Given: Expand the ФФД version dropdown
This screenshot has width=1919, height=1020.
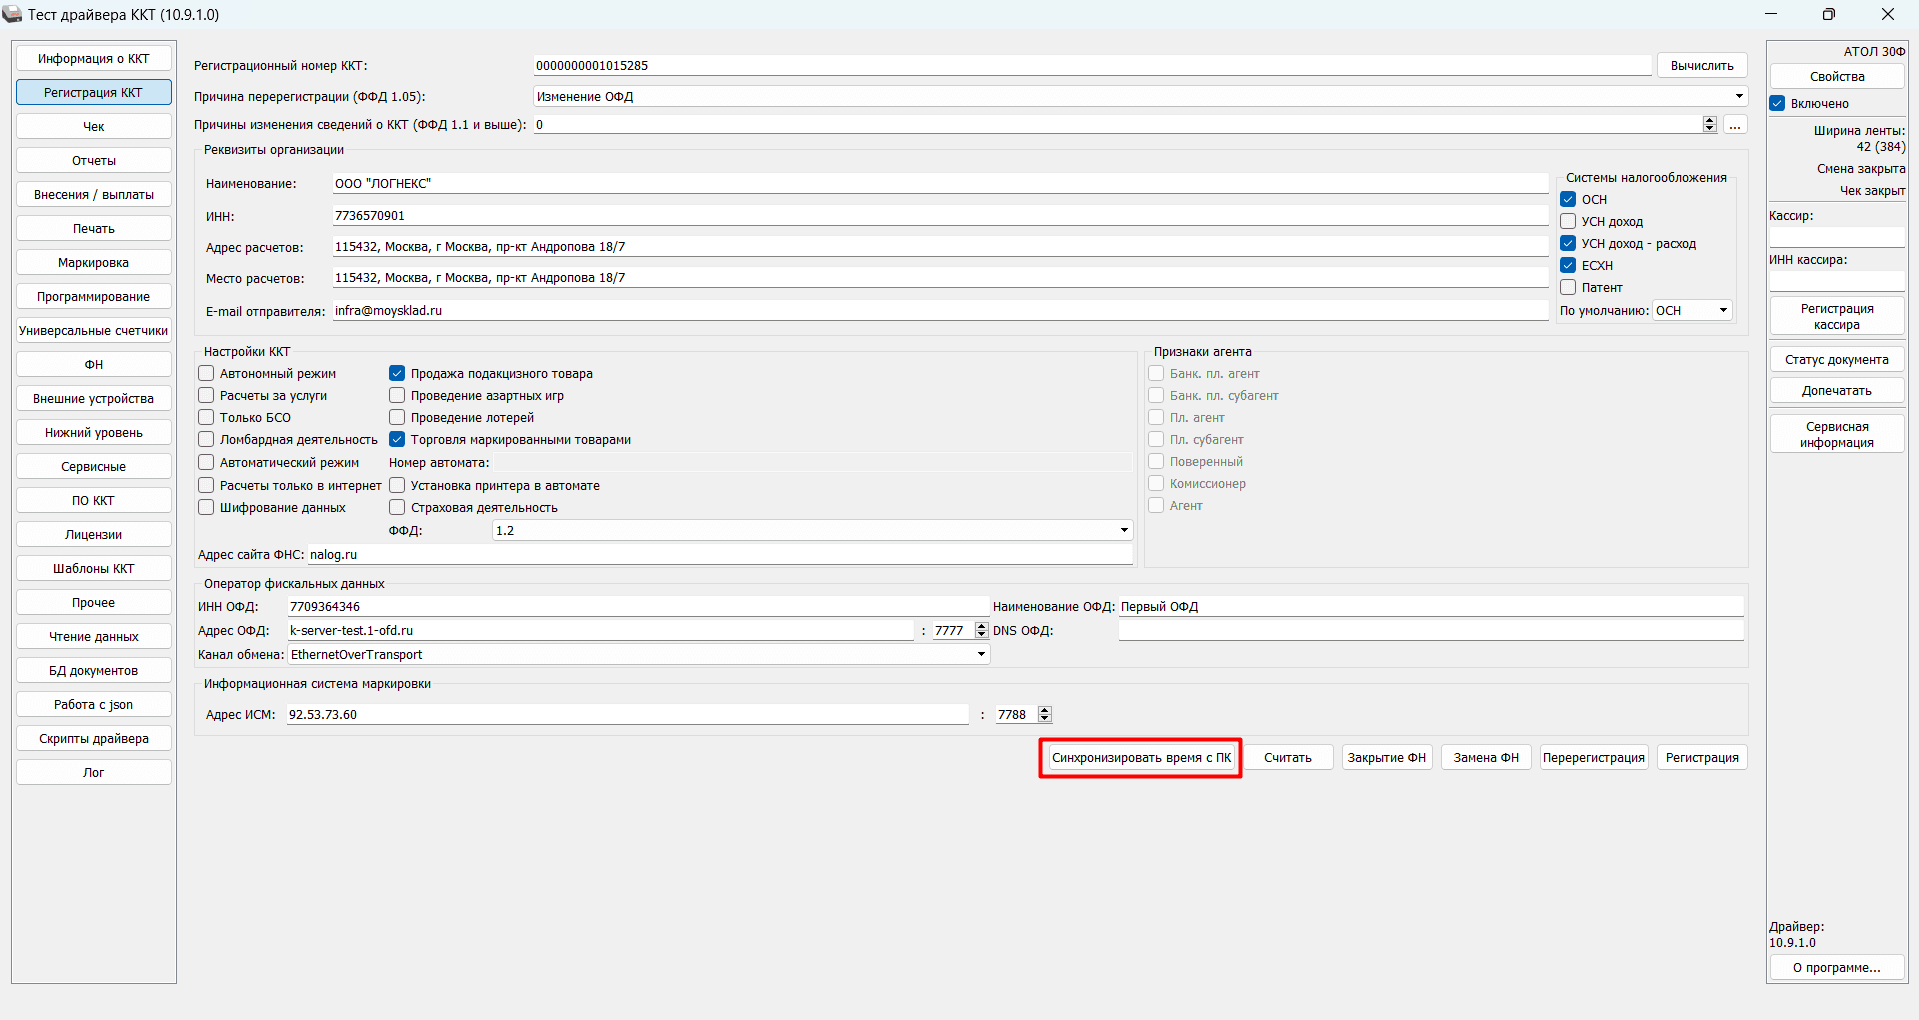Looking at the screenshot, I should [1124, 530].
